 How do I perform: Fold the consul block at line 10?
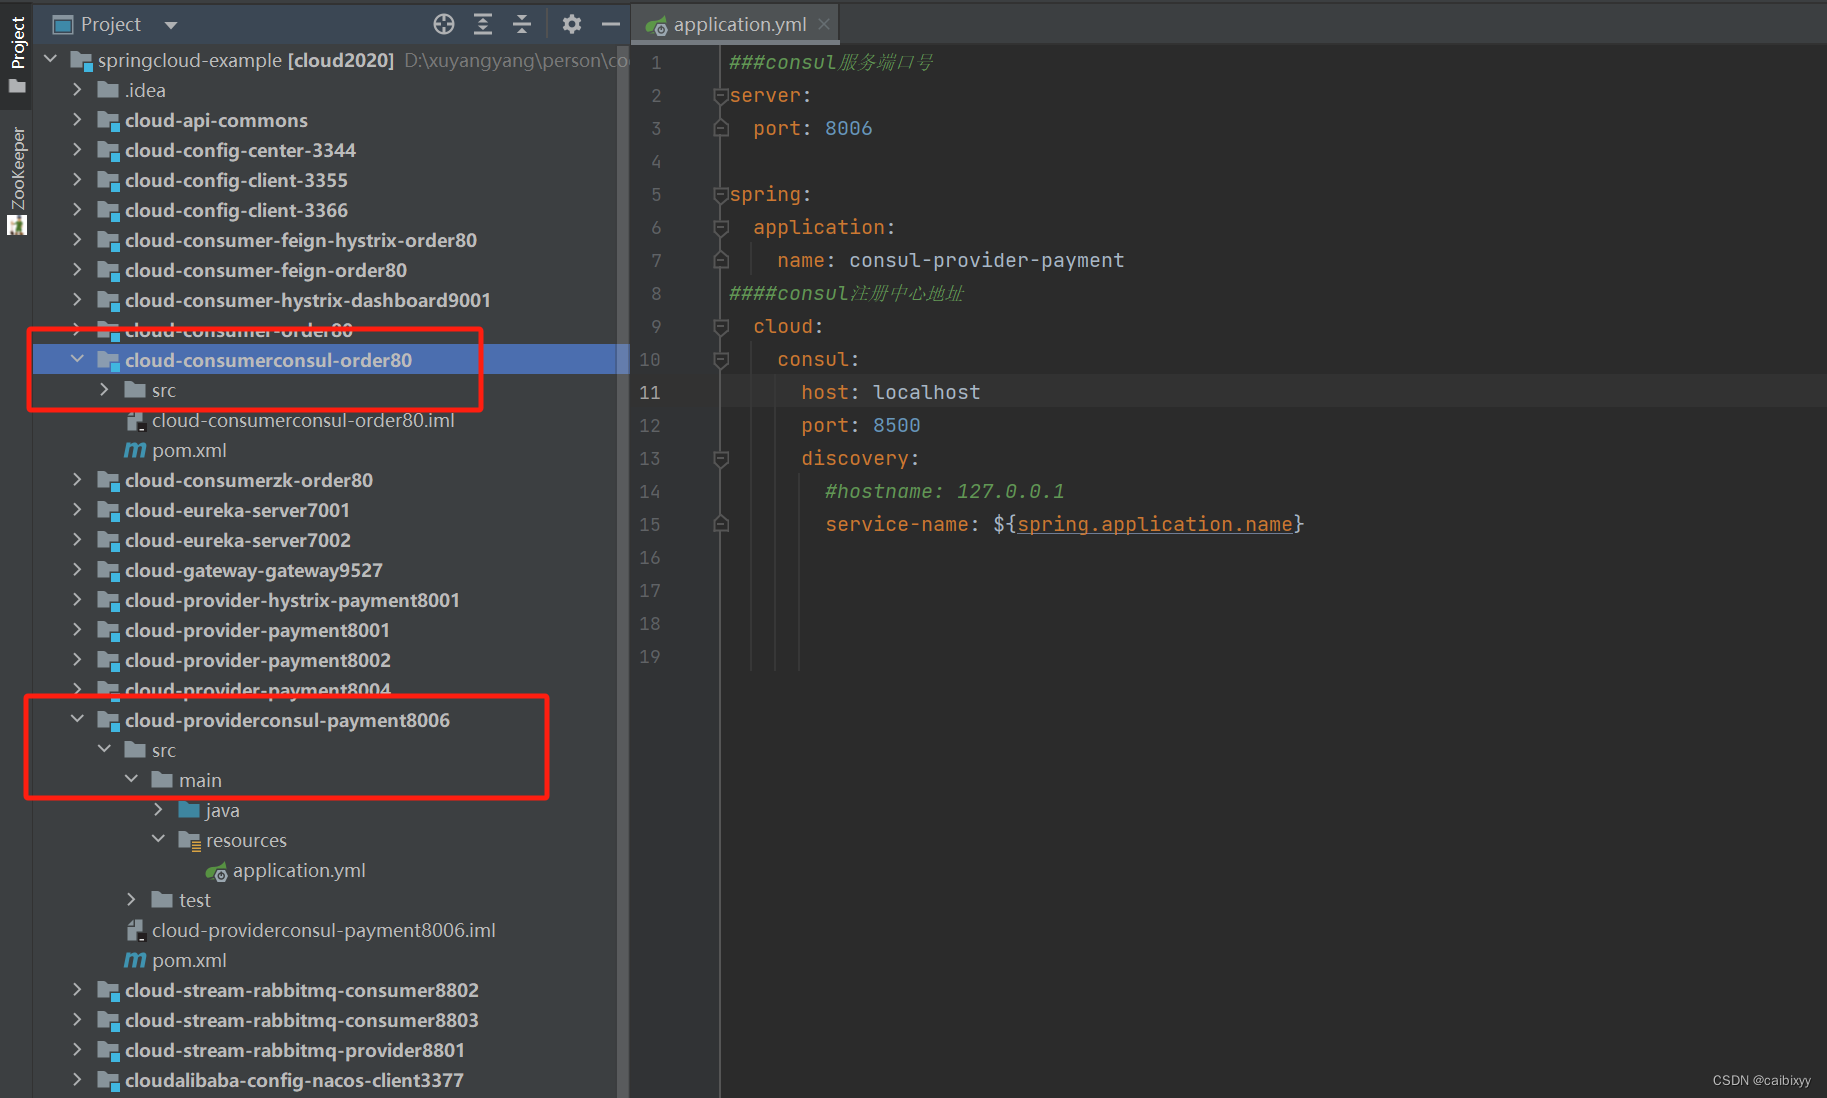pyautogui.click(x=721, y=360)
